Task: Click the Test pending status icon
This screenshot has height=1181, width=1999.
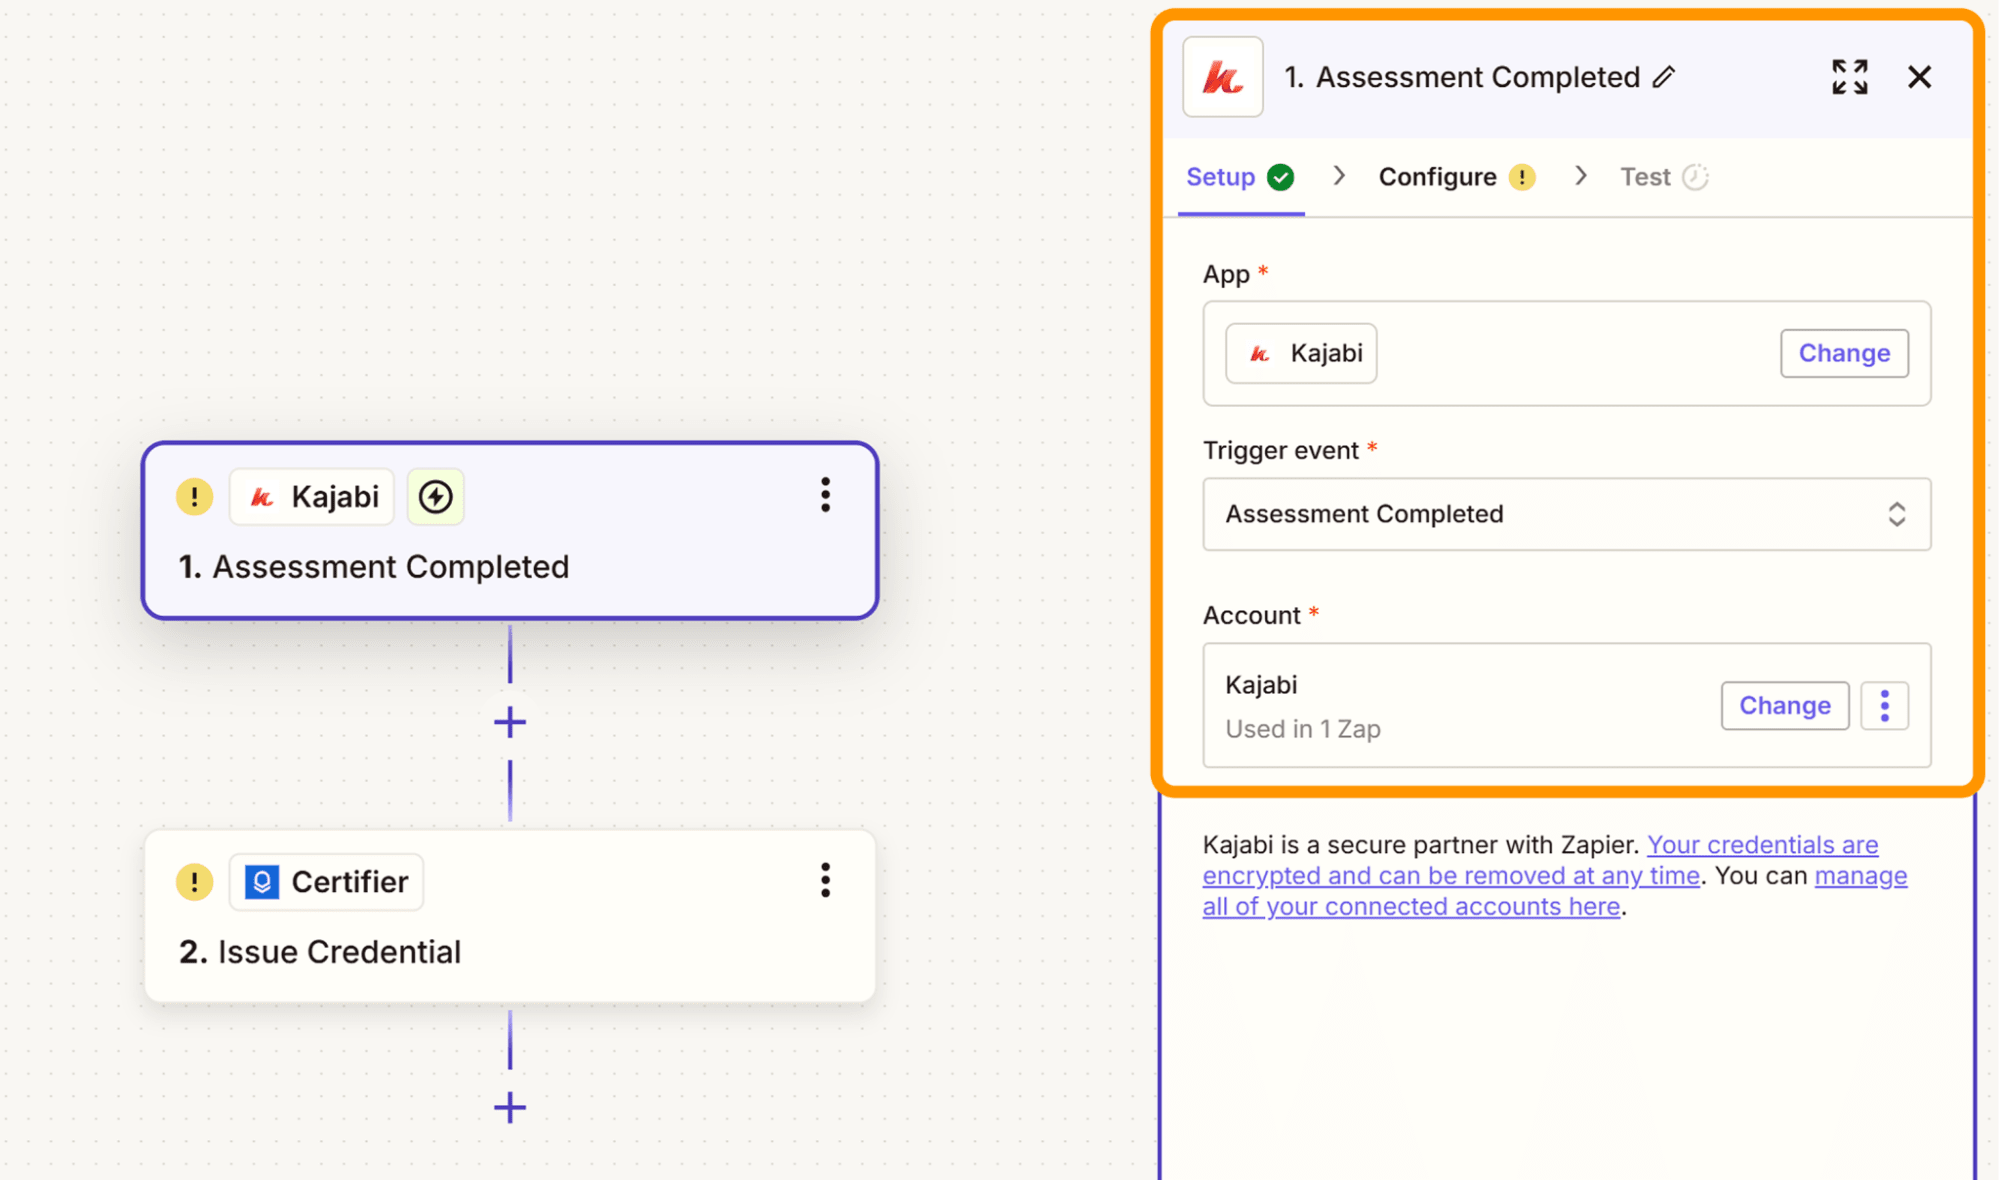Action: click(1695, 177)
